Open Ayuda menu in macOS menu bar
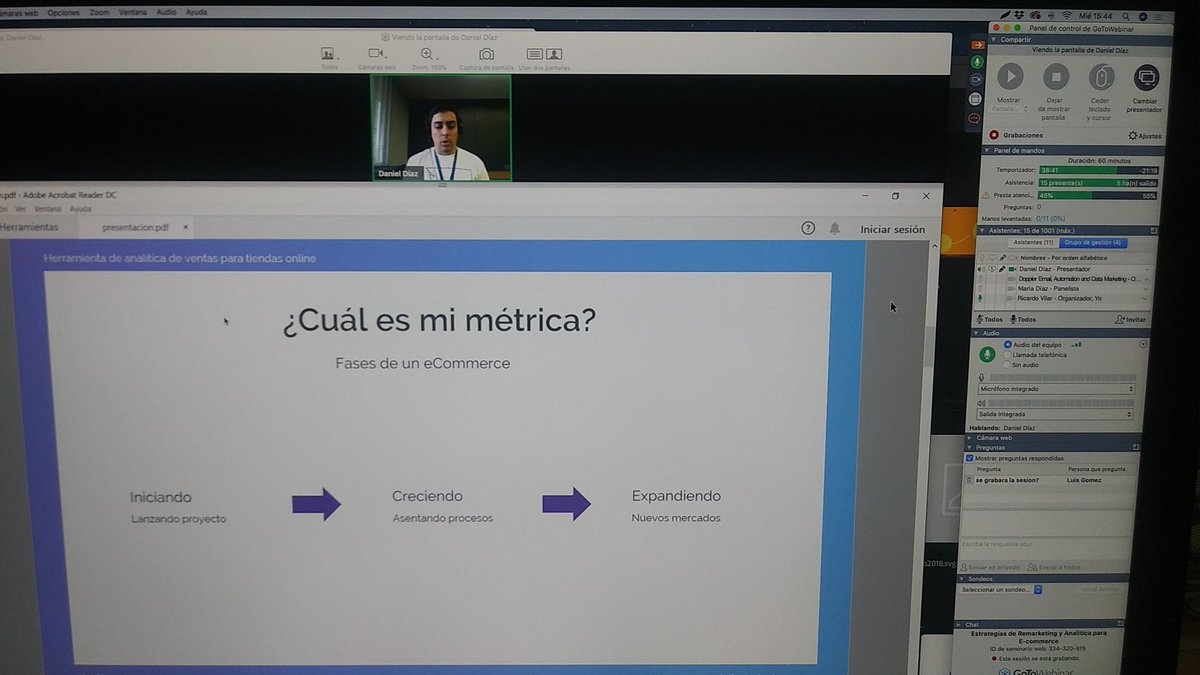The height and width of the screenshot is (675, 1200). [x=197, y=12]
